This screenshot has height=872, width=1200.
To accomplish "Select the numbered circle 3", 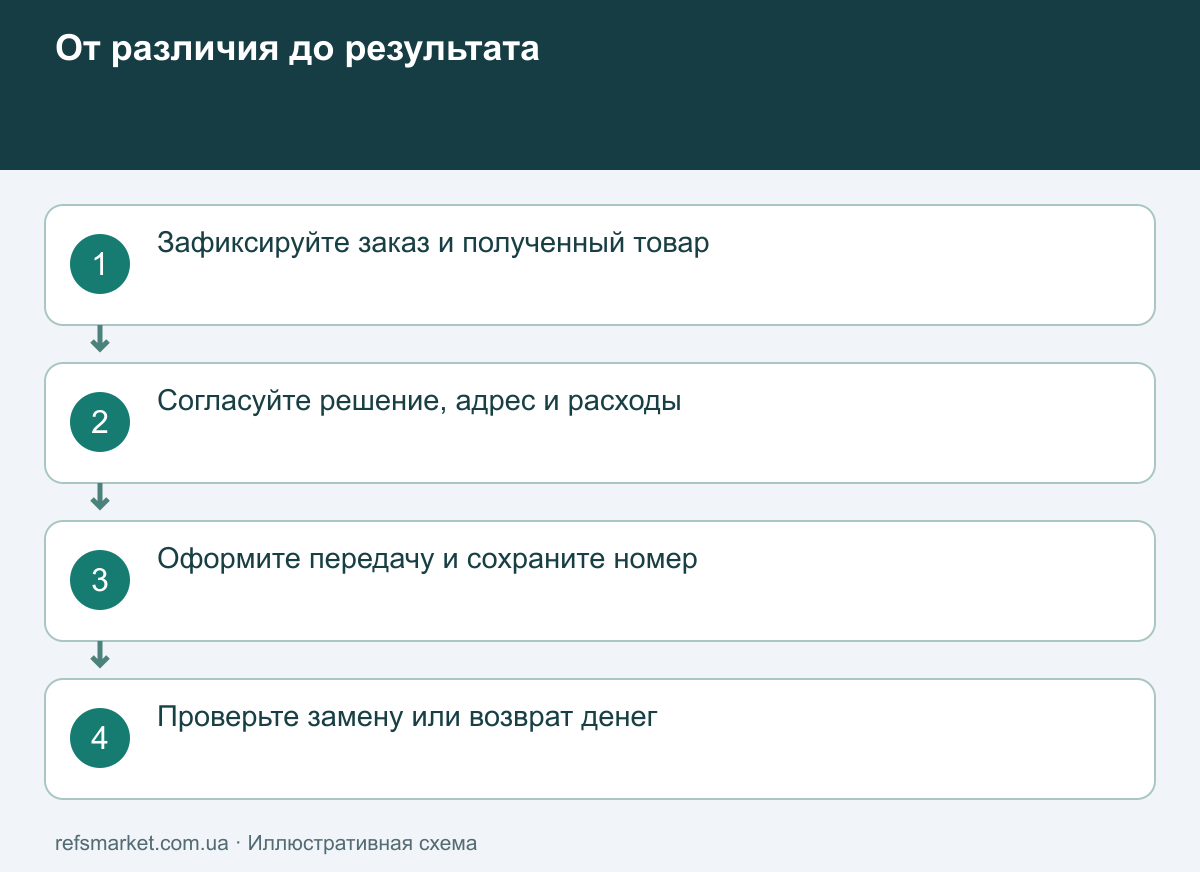I will (x=100, y=580).
